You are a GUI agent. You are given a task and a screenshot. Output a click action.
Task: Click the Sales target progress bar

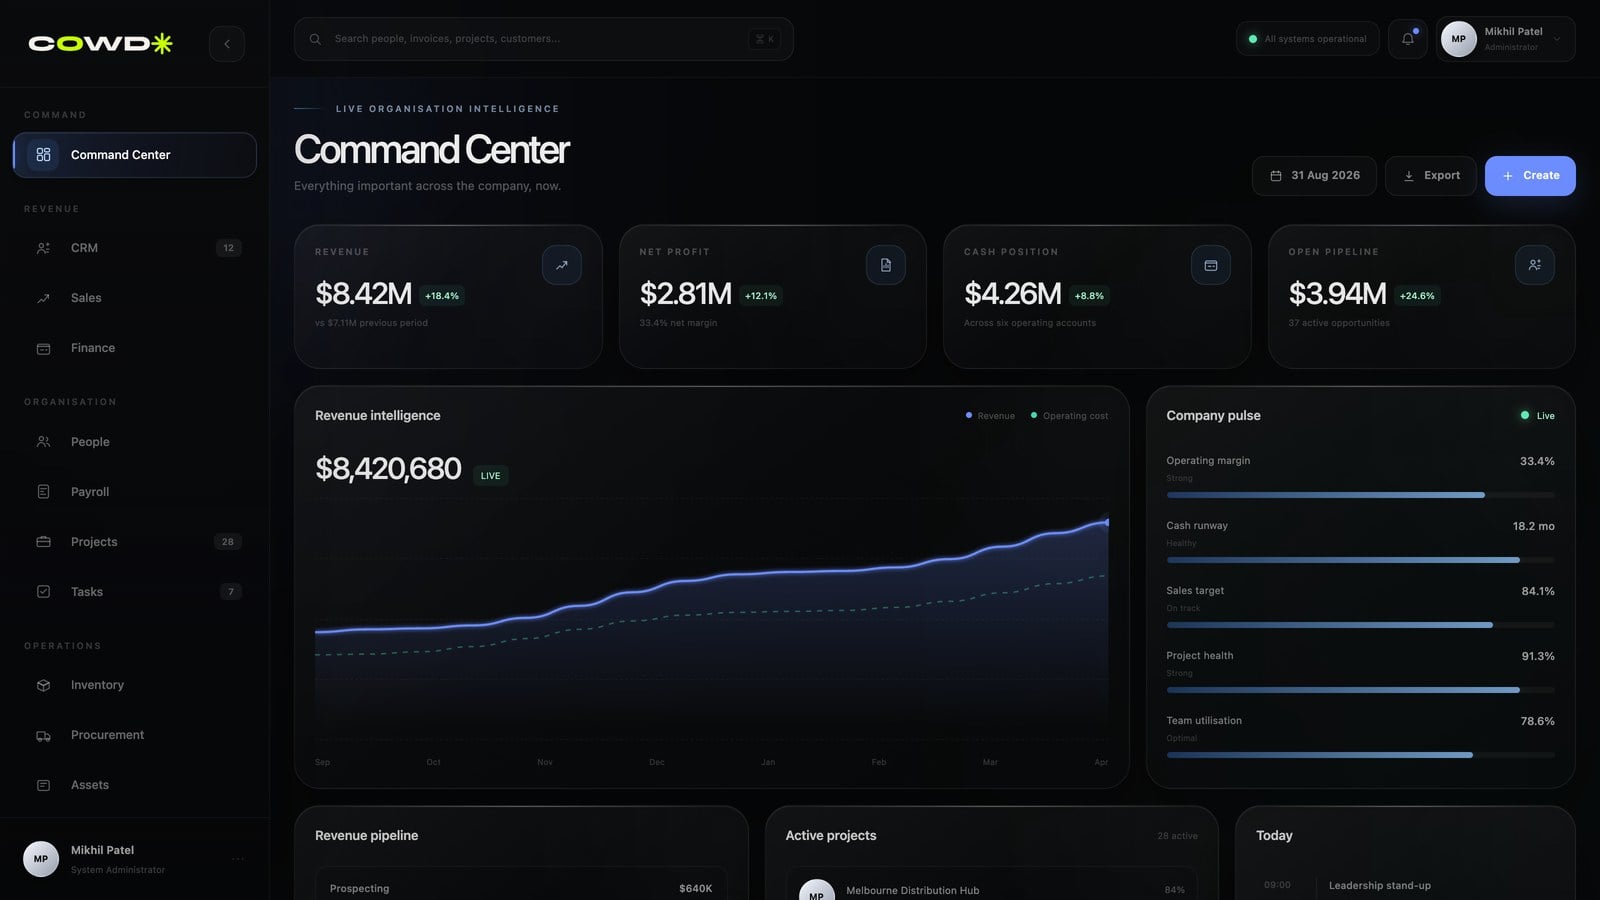click(x=1360, y=625)
